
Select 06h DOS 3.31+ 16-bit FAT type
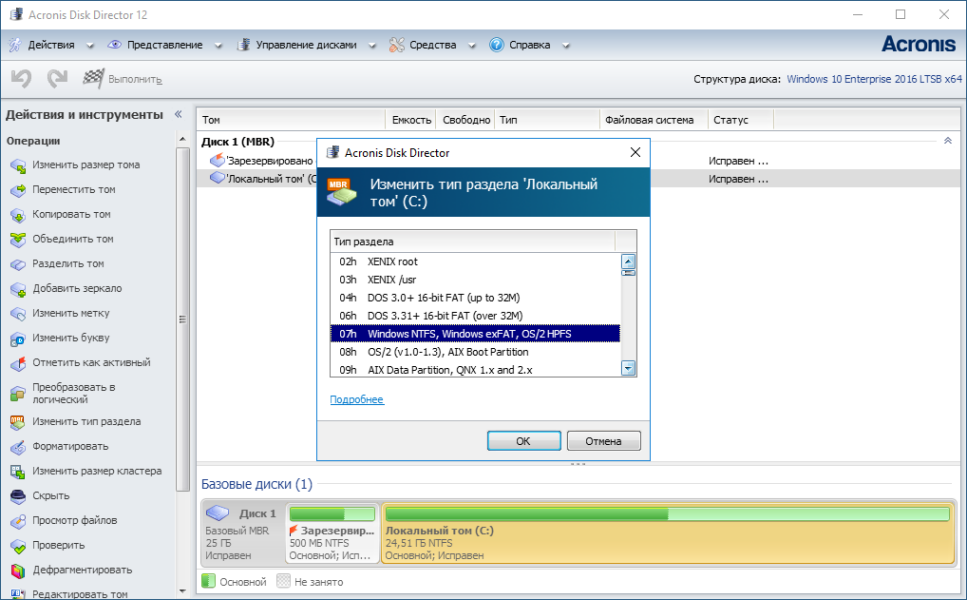click(x=475, y=316)
